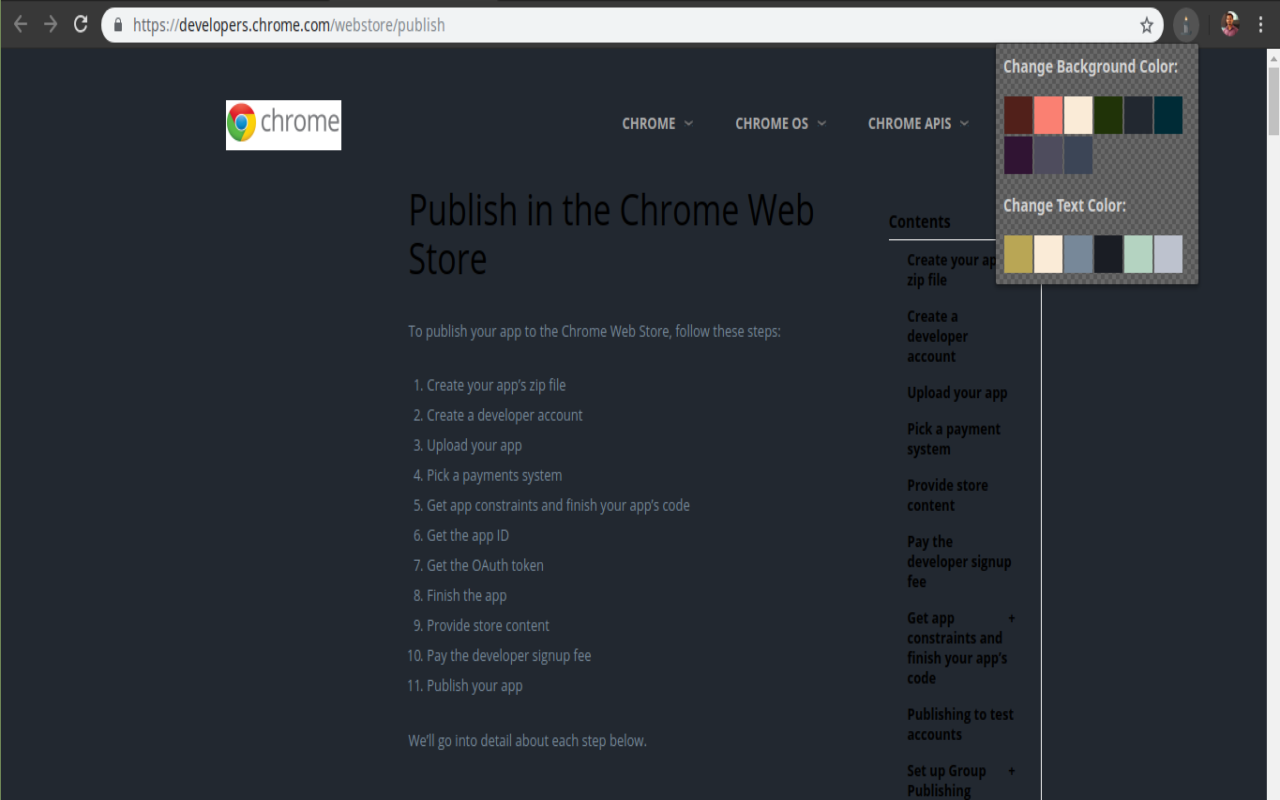The height and width of the screenshot is (800, 1280).
Task: Jump to Upload your app in Contents
Action: (x=957, y=393)
